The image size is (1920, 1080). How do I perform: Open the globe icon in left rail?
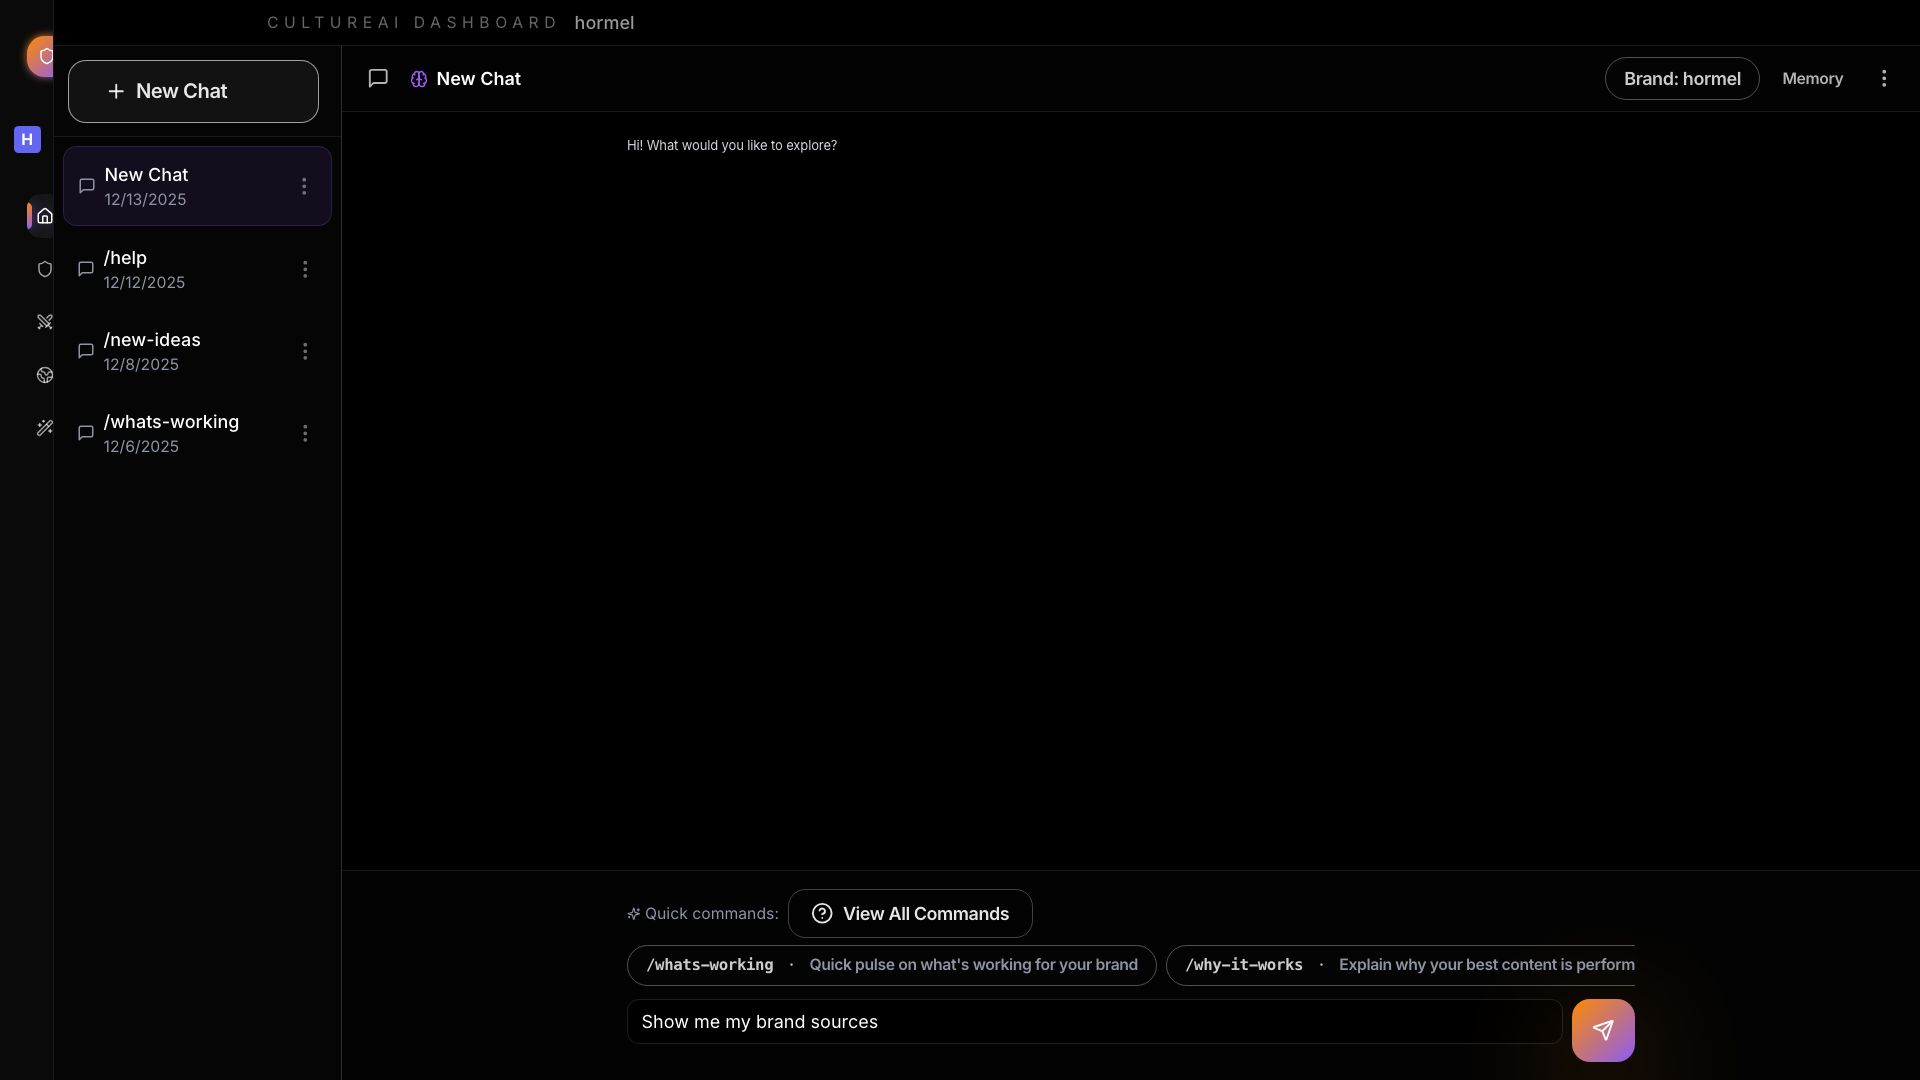click(44, 375)
